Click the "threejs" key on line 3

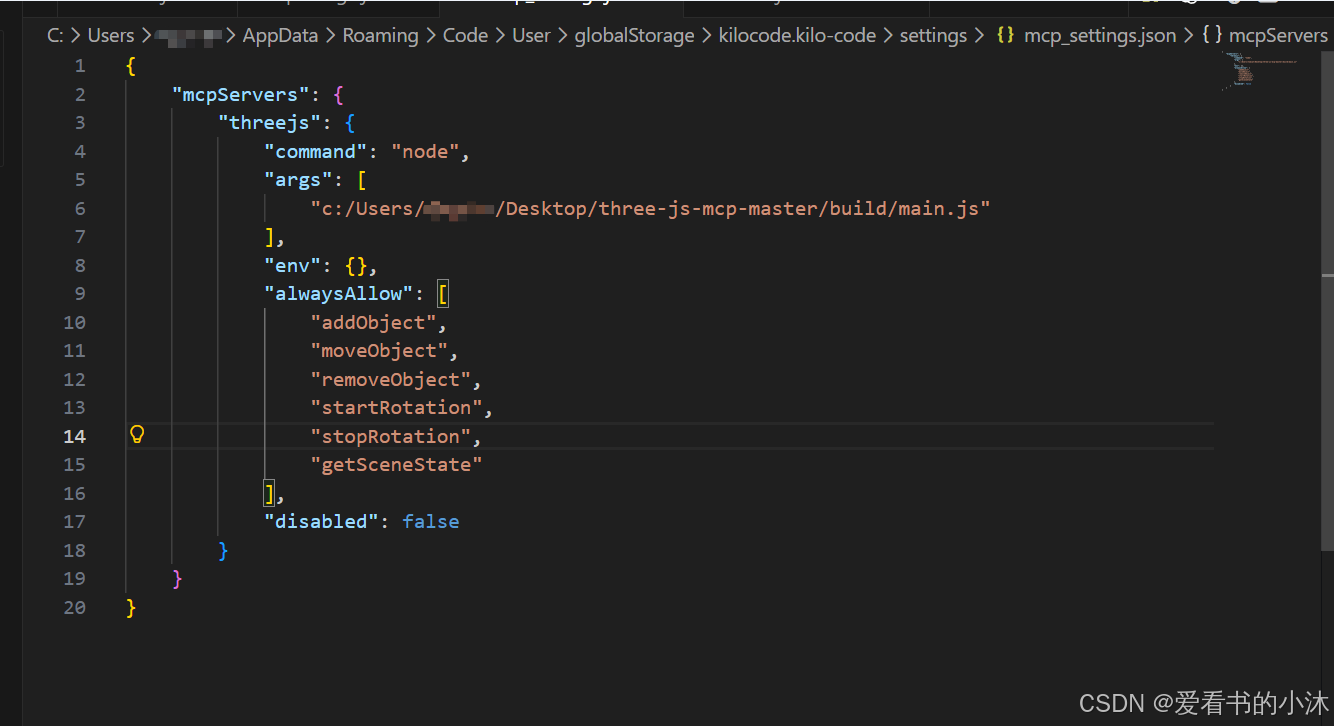pyautogui.click(x=268, y=123)
